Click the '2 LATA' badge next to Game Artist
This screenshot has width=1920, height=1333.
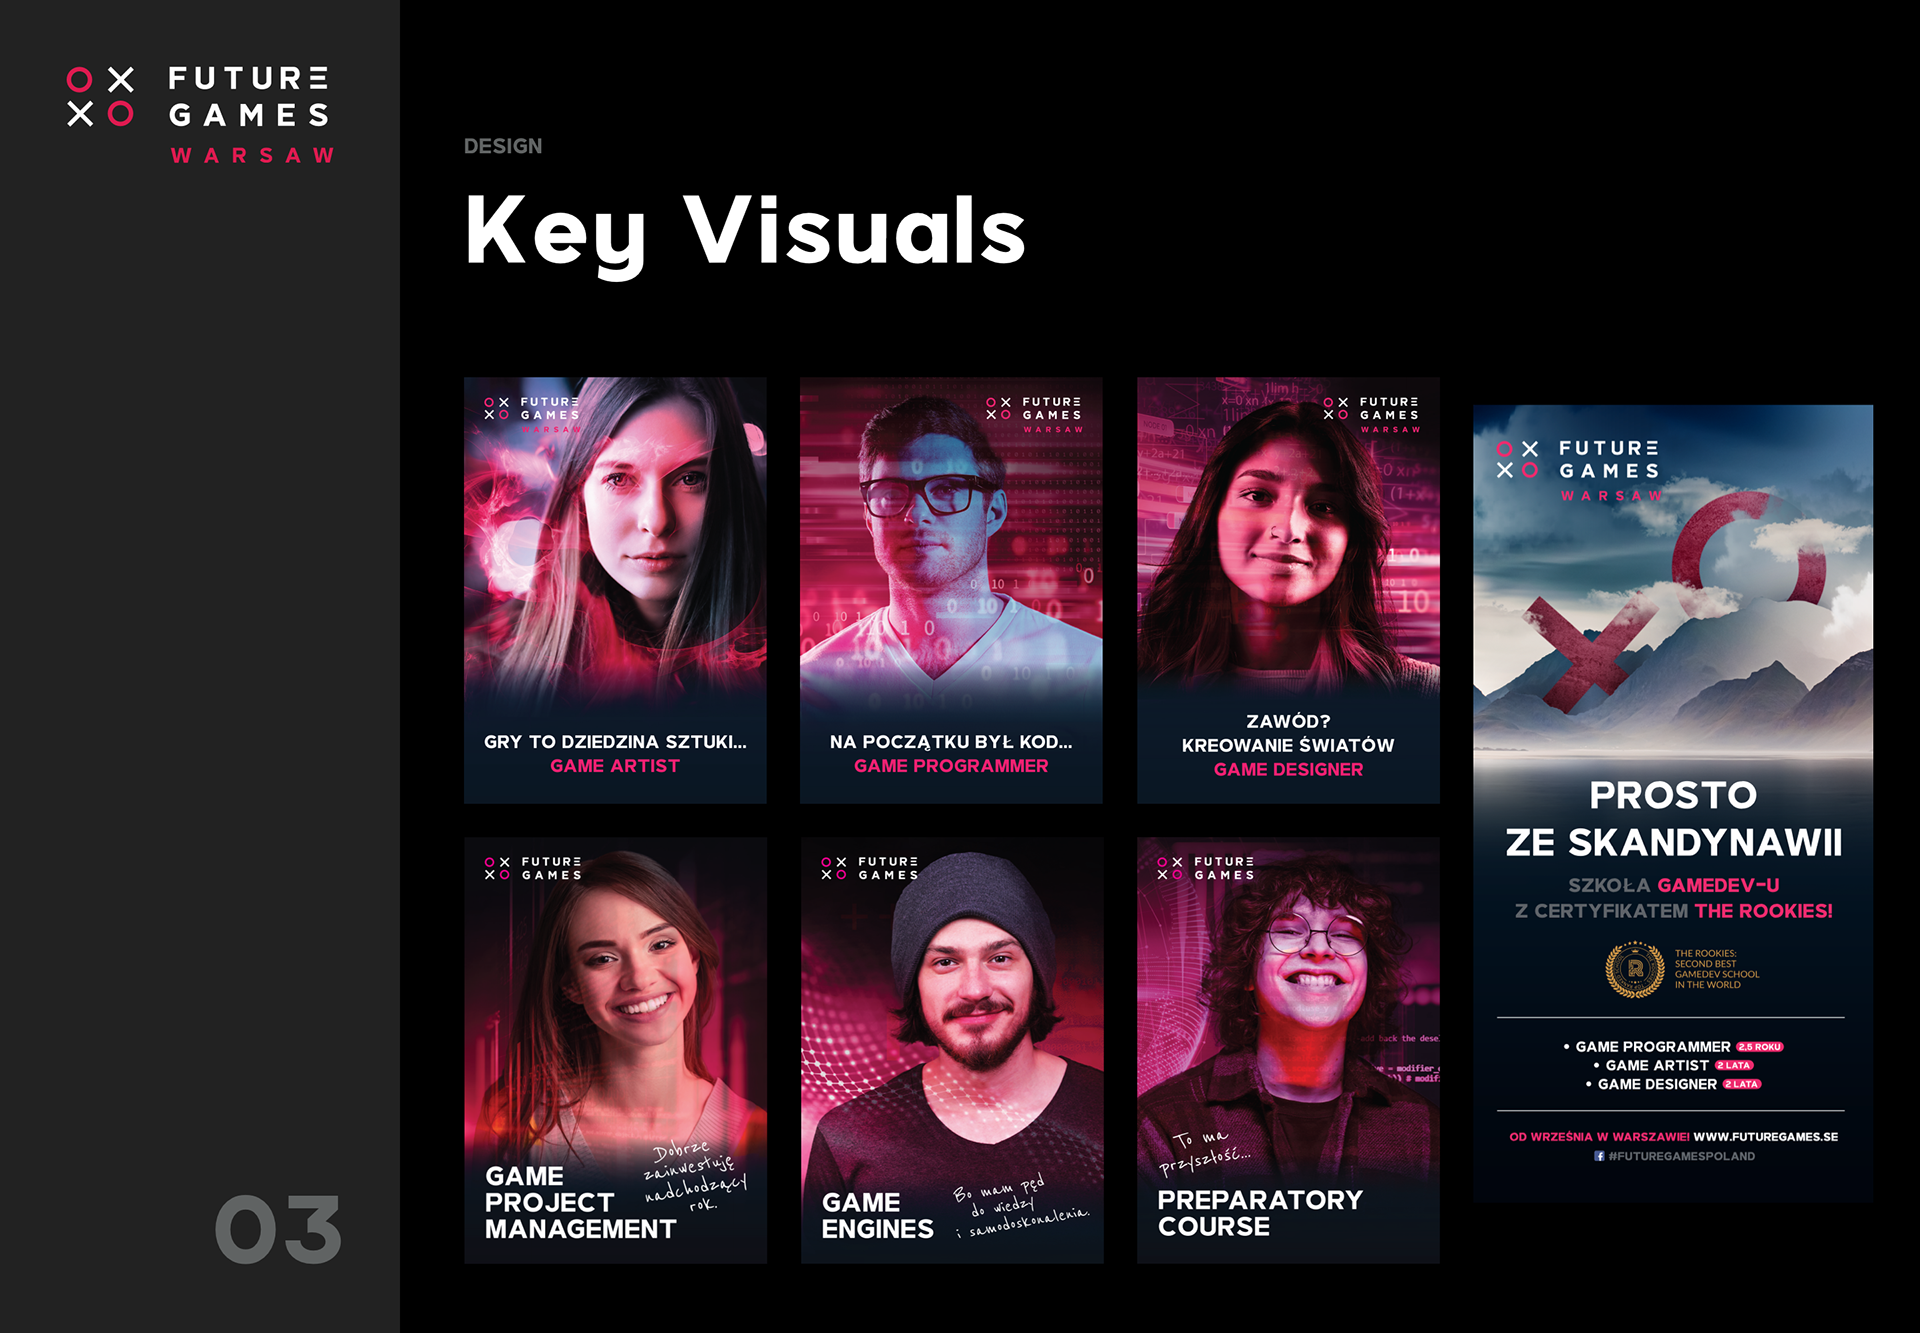click(1734, 1066)
